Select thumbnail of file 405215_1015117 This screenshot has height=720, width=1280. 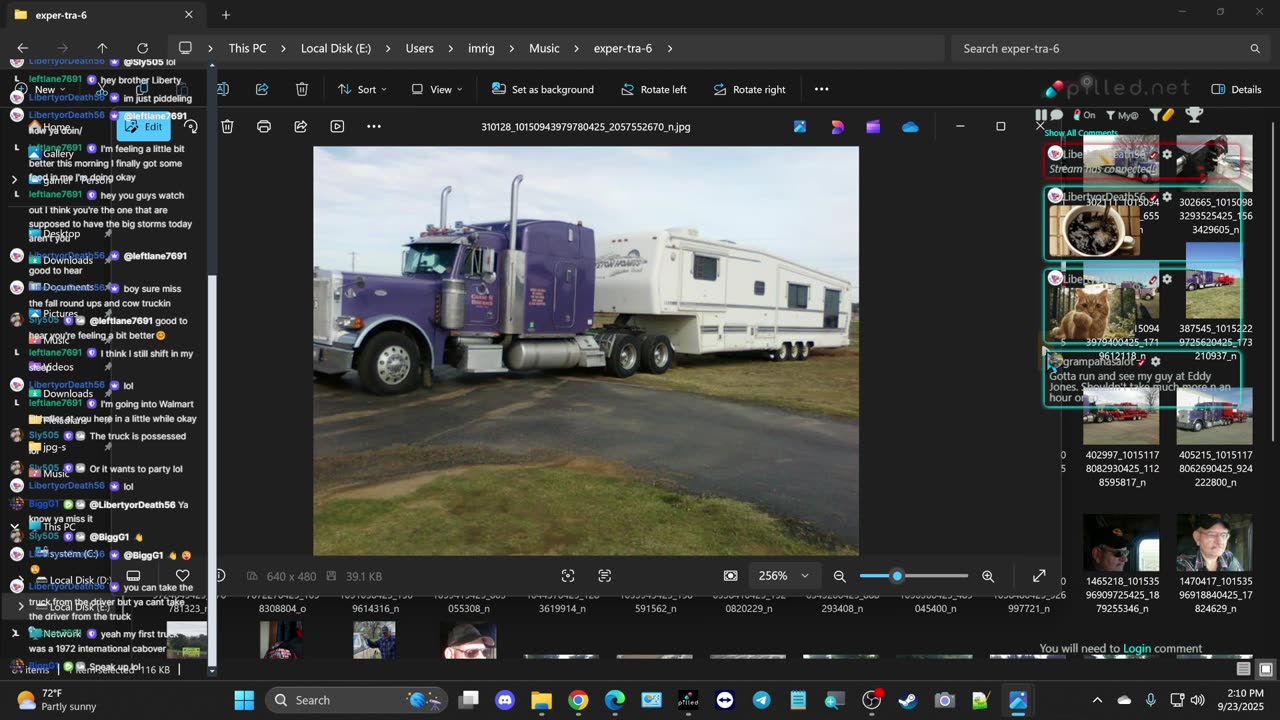(x=1214, y=416)
